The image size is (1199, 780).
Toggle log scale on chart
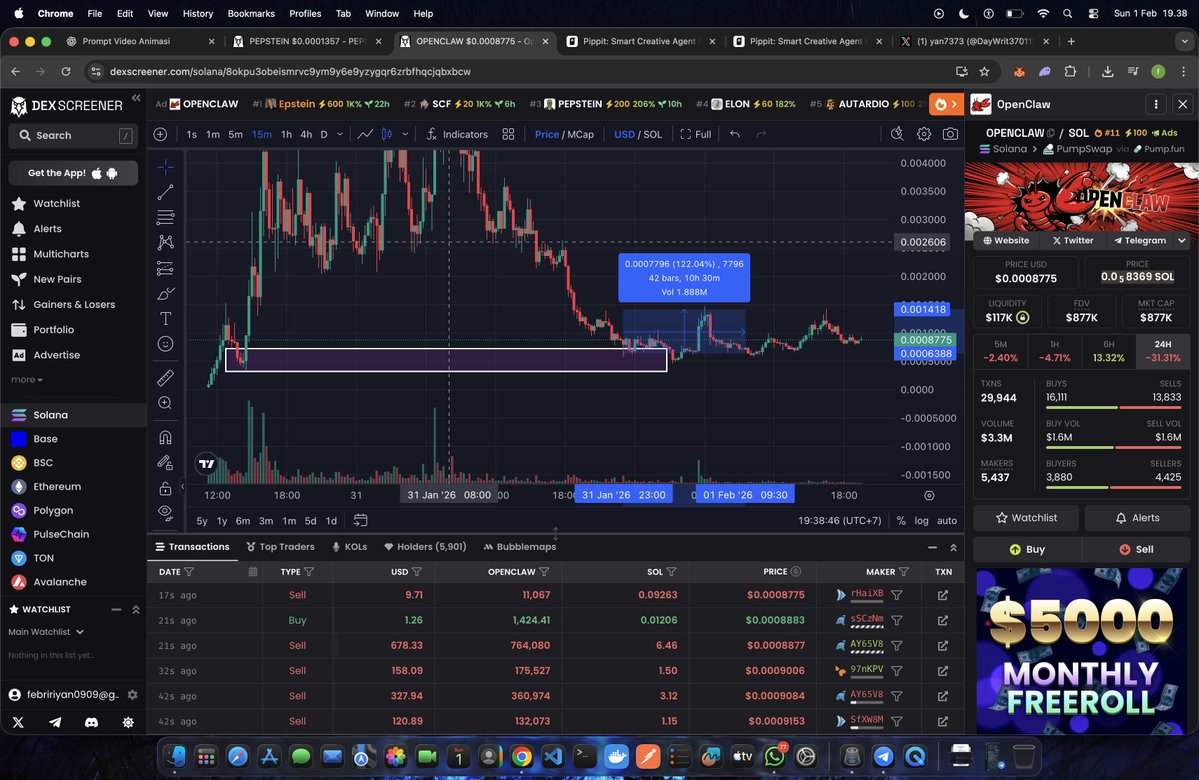coord(921,520)
